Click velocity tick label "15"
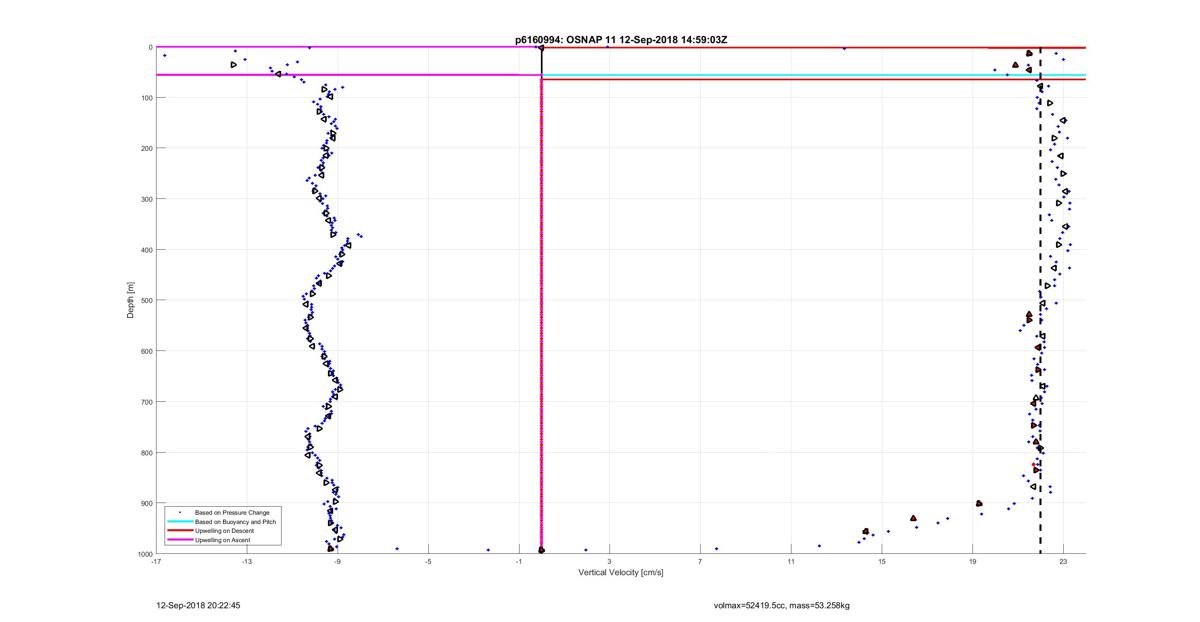The width and height of the screenshot is (1200, 622). point(882,562)
